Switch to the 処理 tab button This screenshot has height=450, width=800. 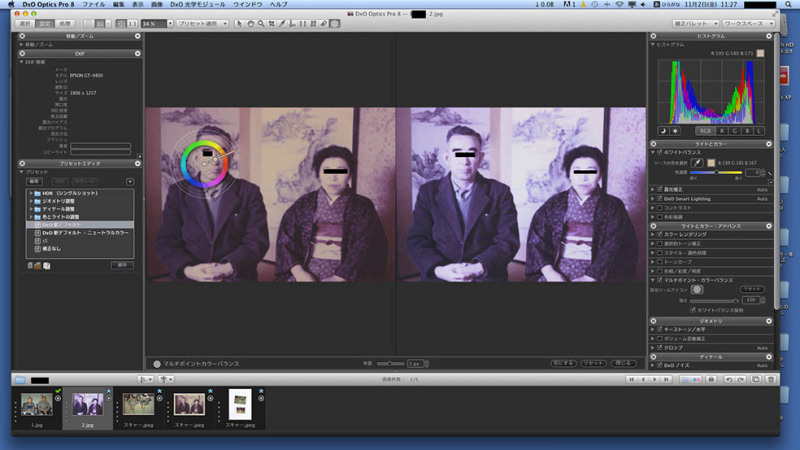point(65,22)
